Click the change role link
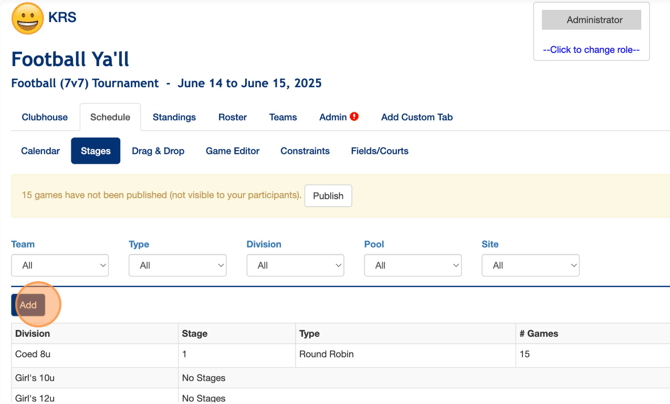The image size is (670, 404). pyautogui.click(x=591, y=49)
